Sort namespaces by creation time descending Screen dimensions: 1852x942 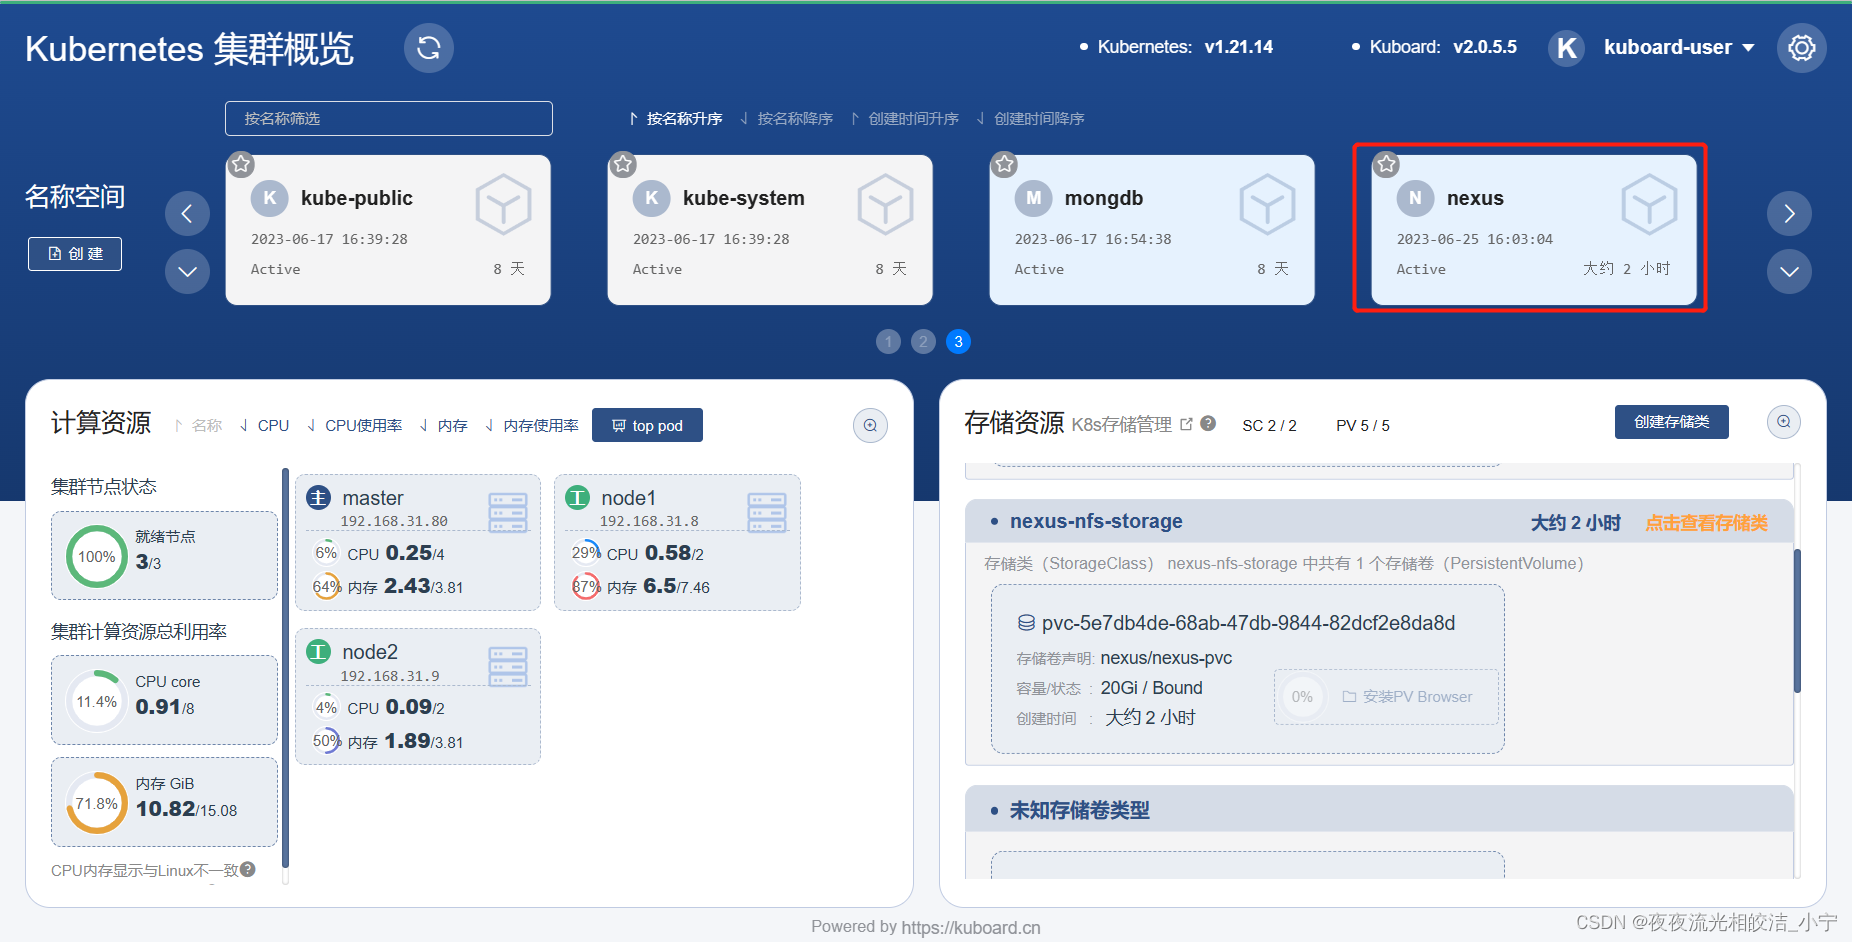coord(1030,119)
